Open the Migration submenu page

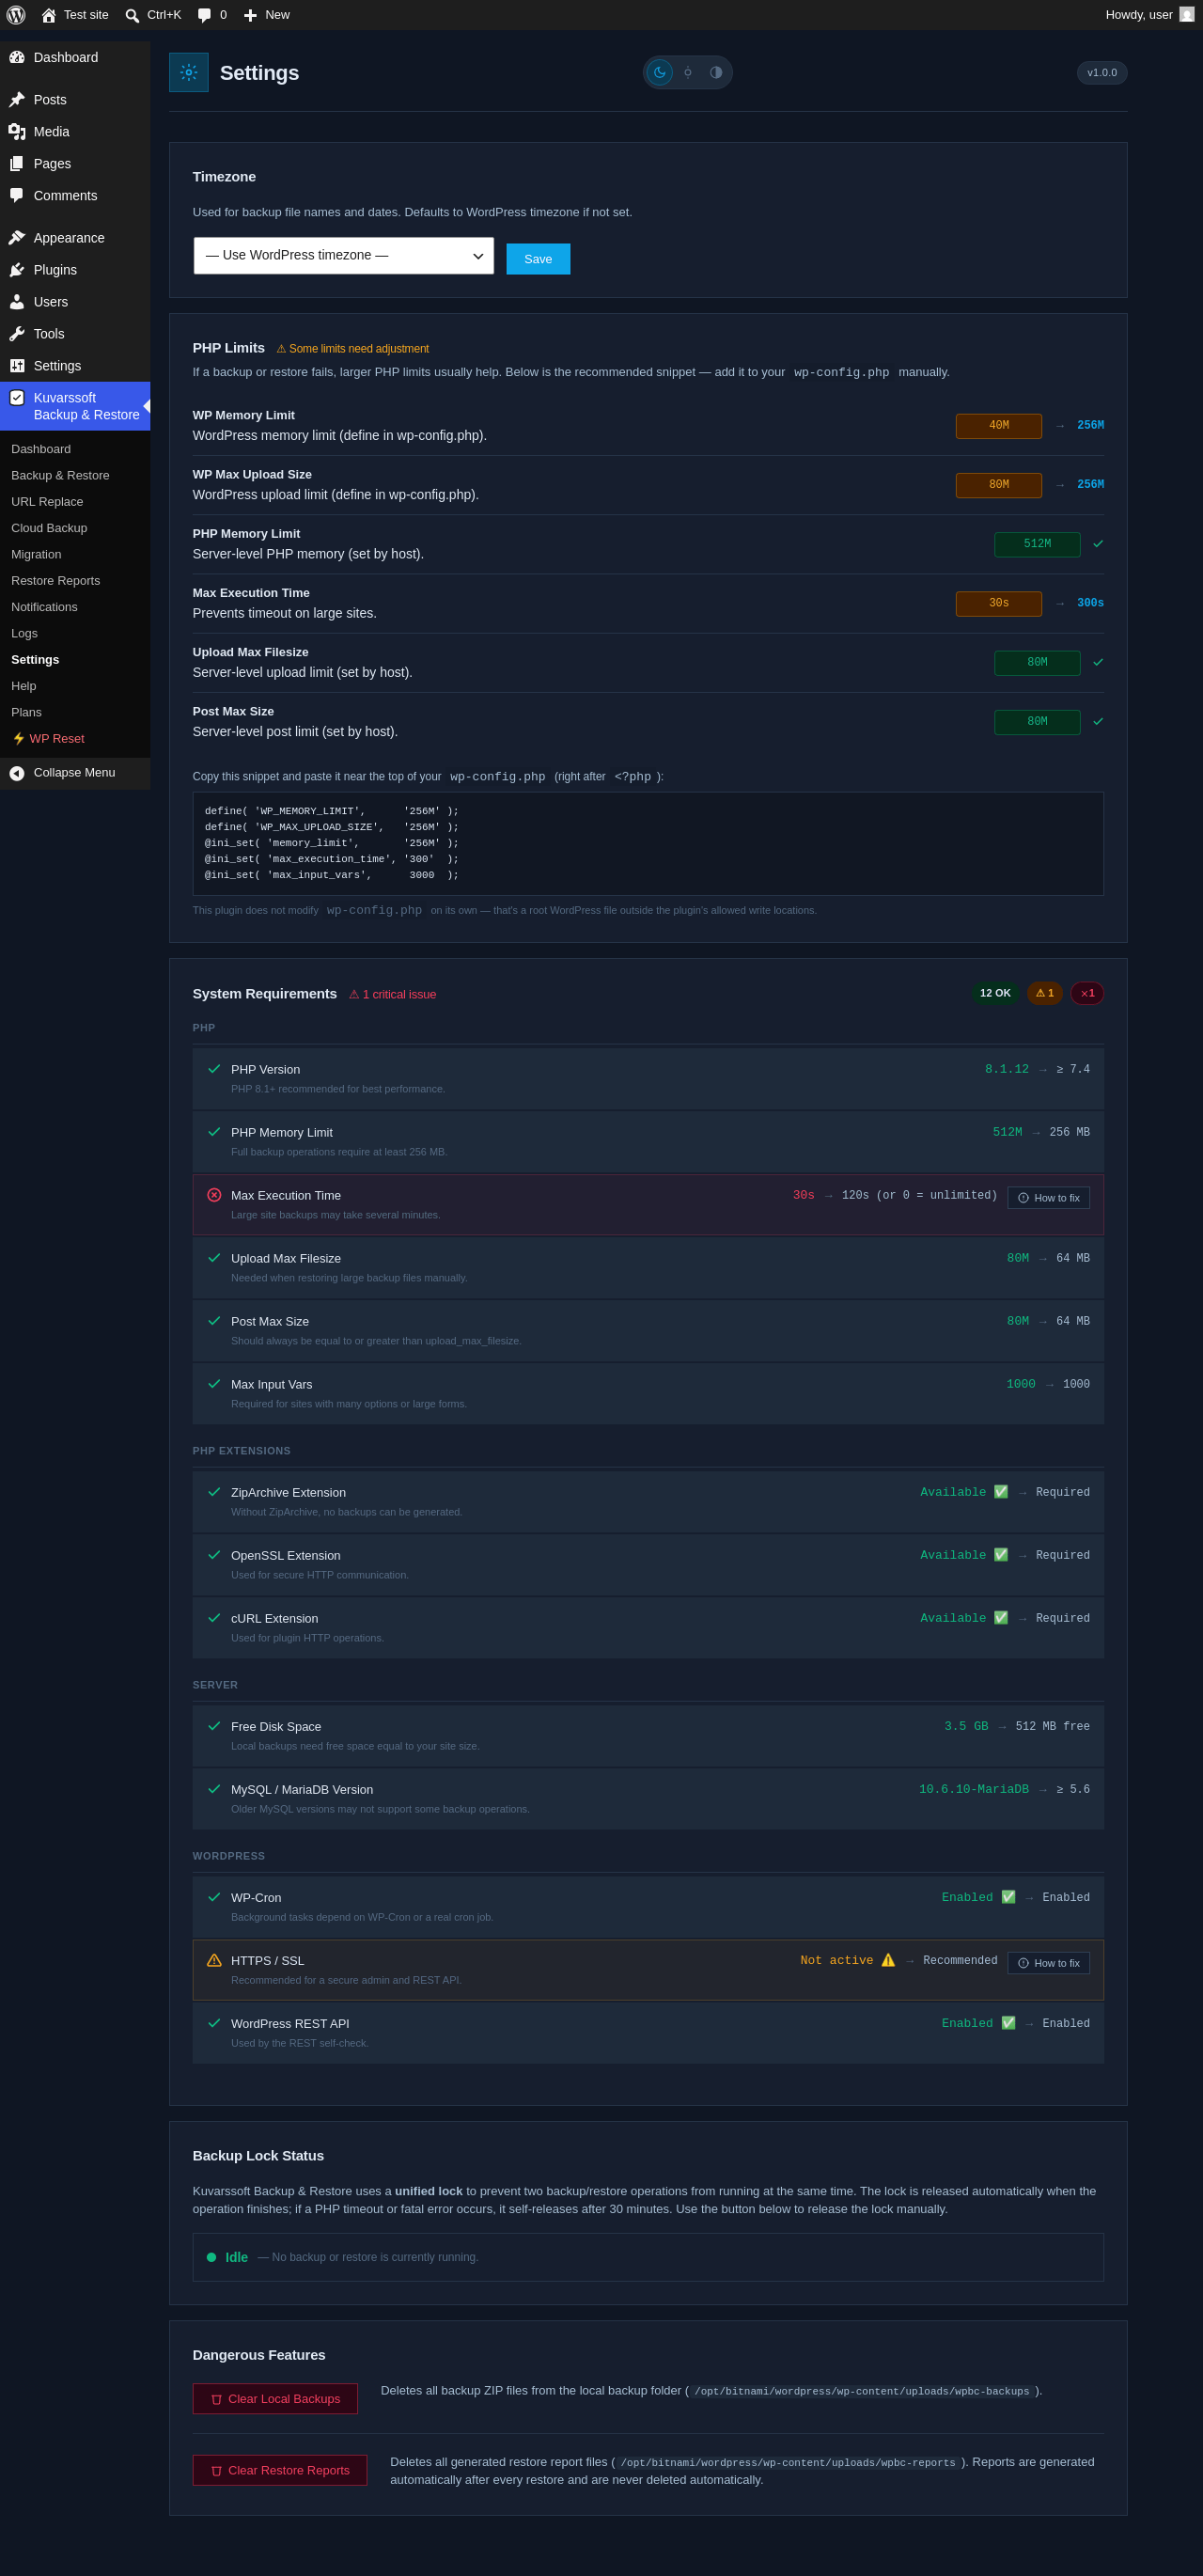tap(36, 554)
